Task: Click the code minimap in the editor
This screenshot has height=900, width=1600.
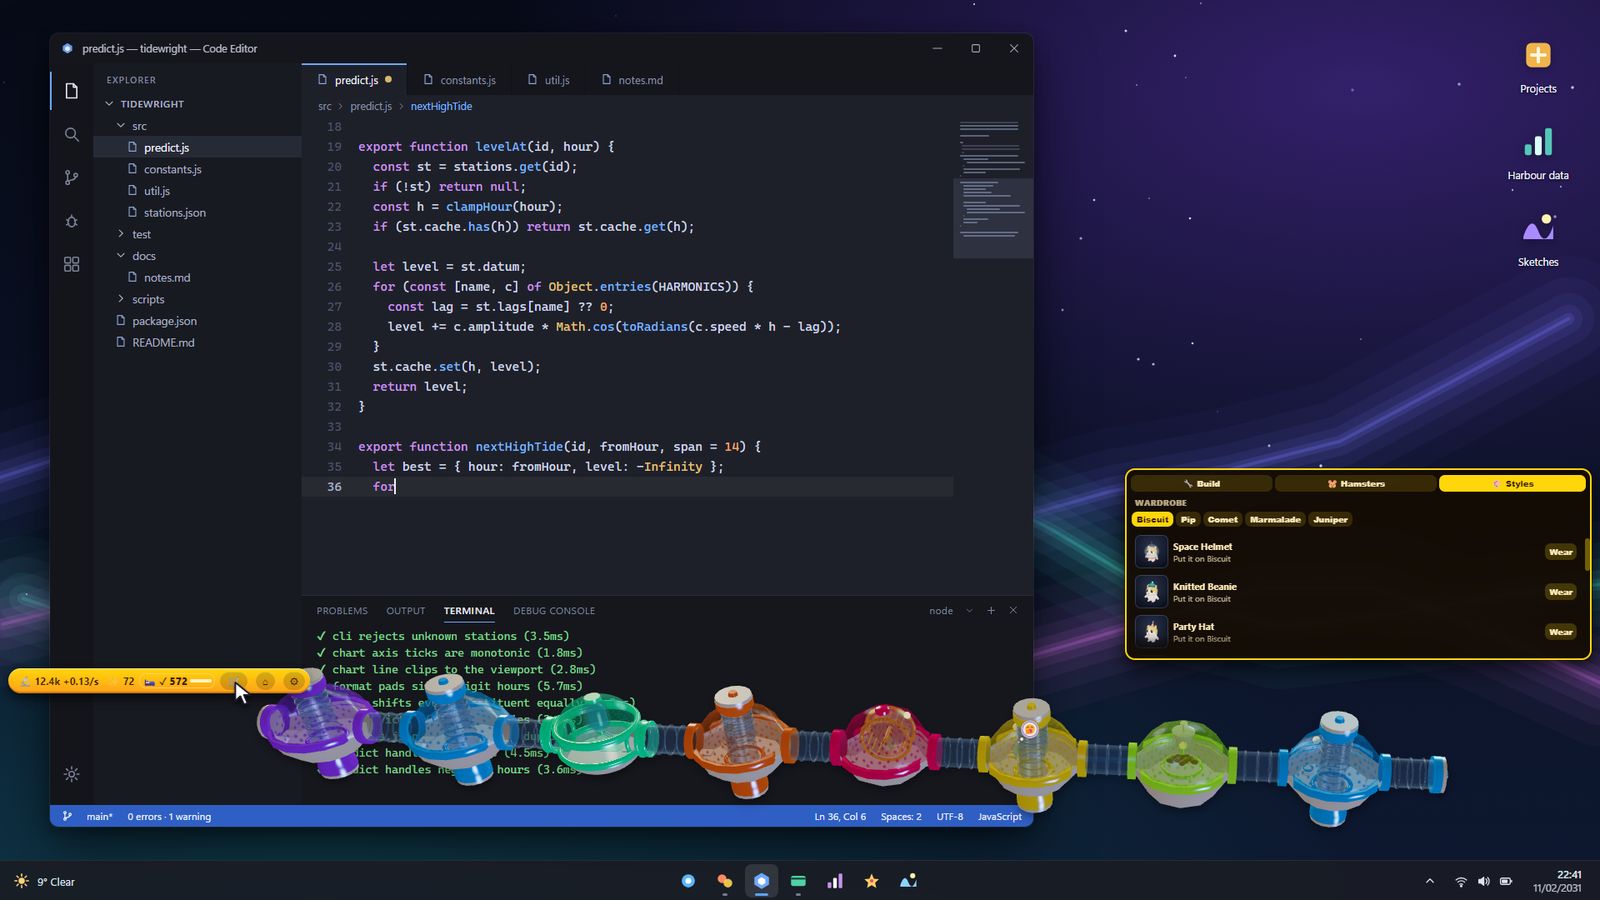Action: pyautogui.click(x=993, y=188)
